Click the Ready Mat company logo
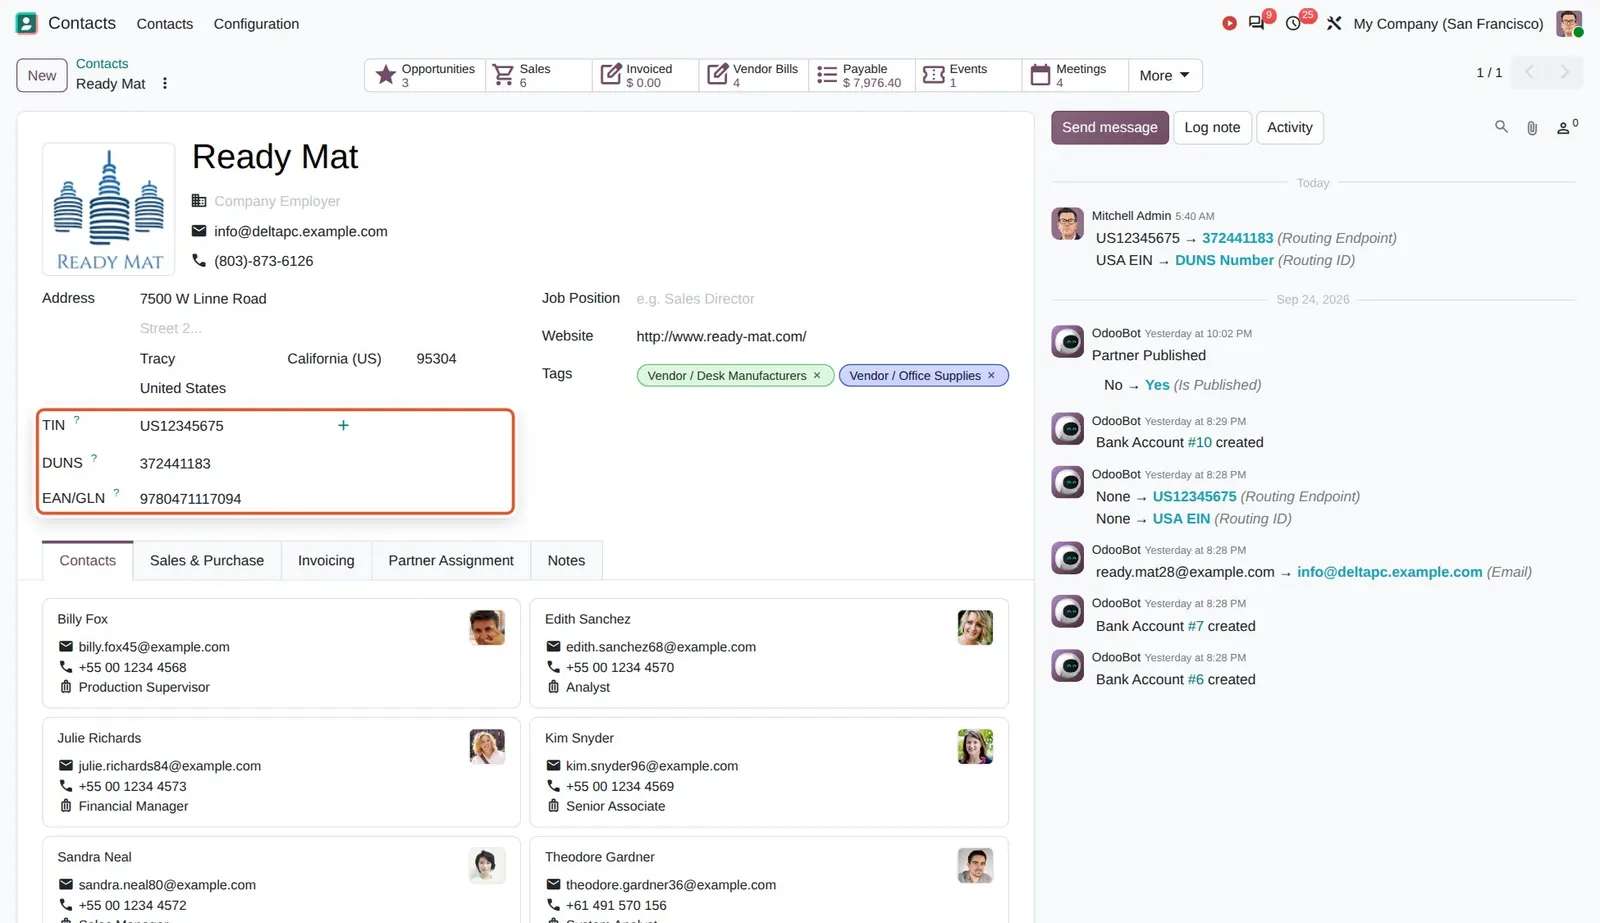The height and width of the screenshot is (923, 1600). coord(109,209)
